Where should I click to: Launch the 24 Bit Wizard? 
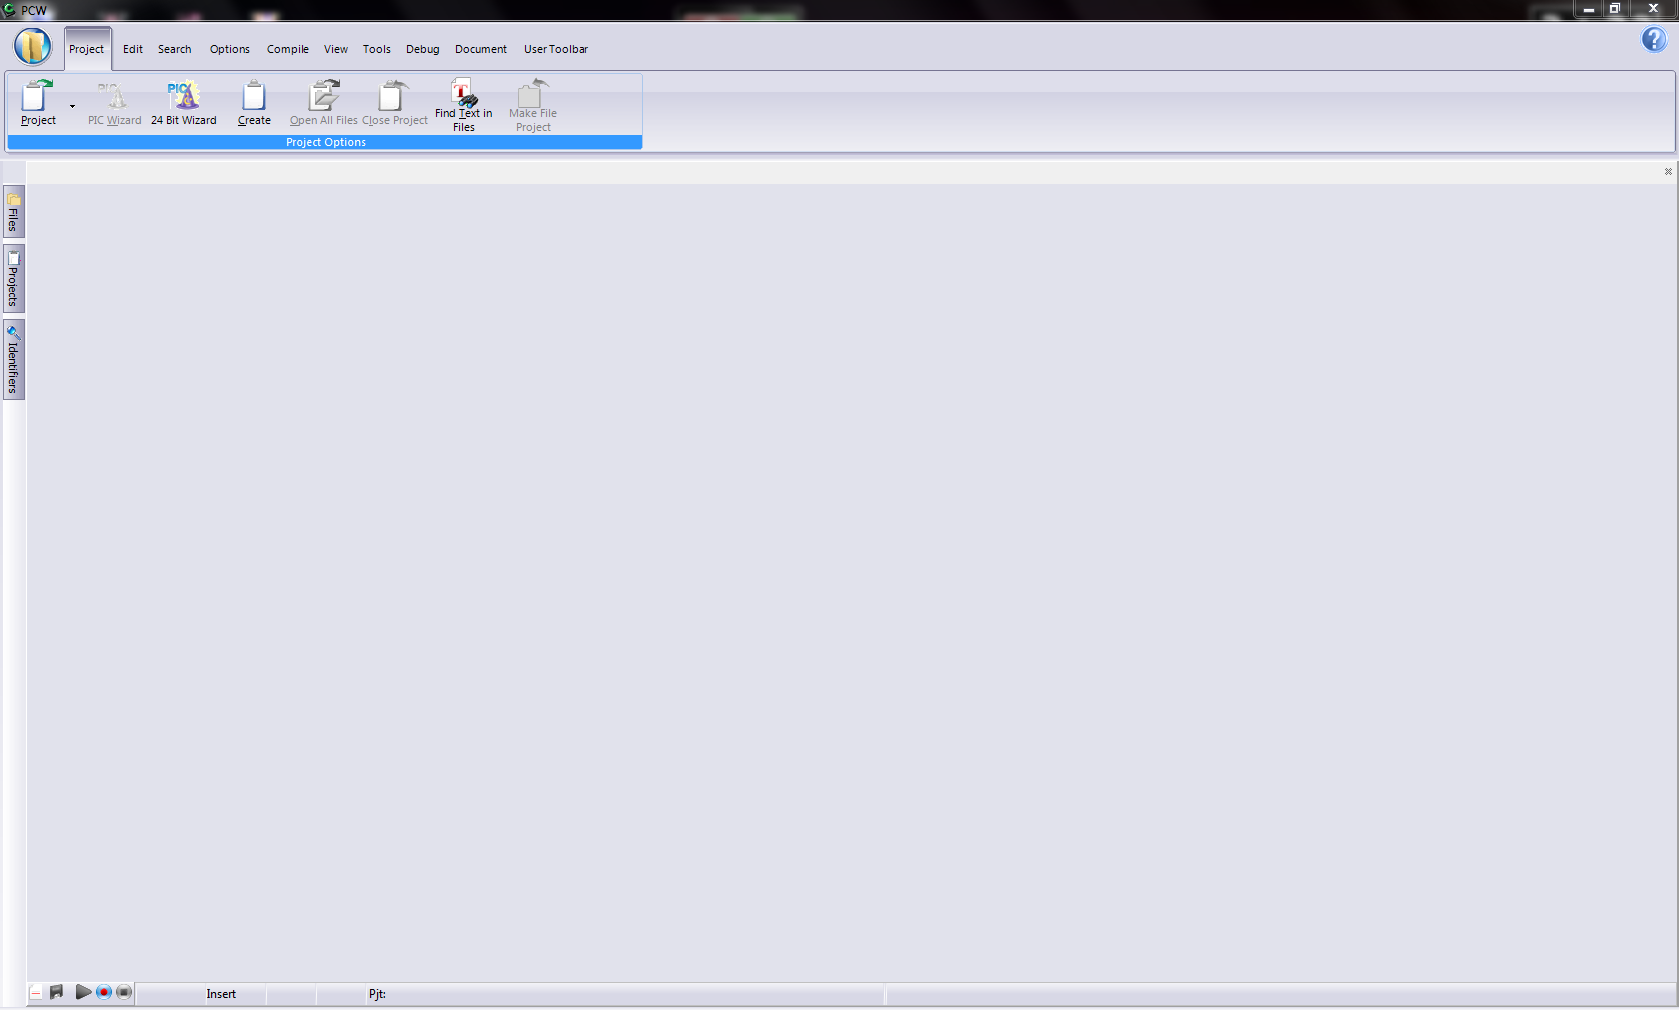point(184,103)
